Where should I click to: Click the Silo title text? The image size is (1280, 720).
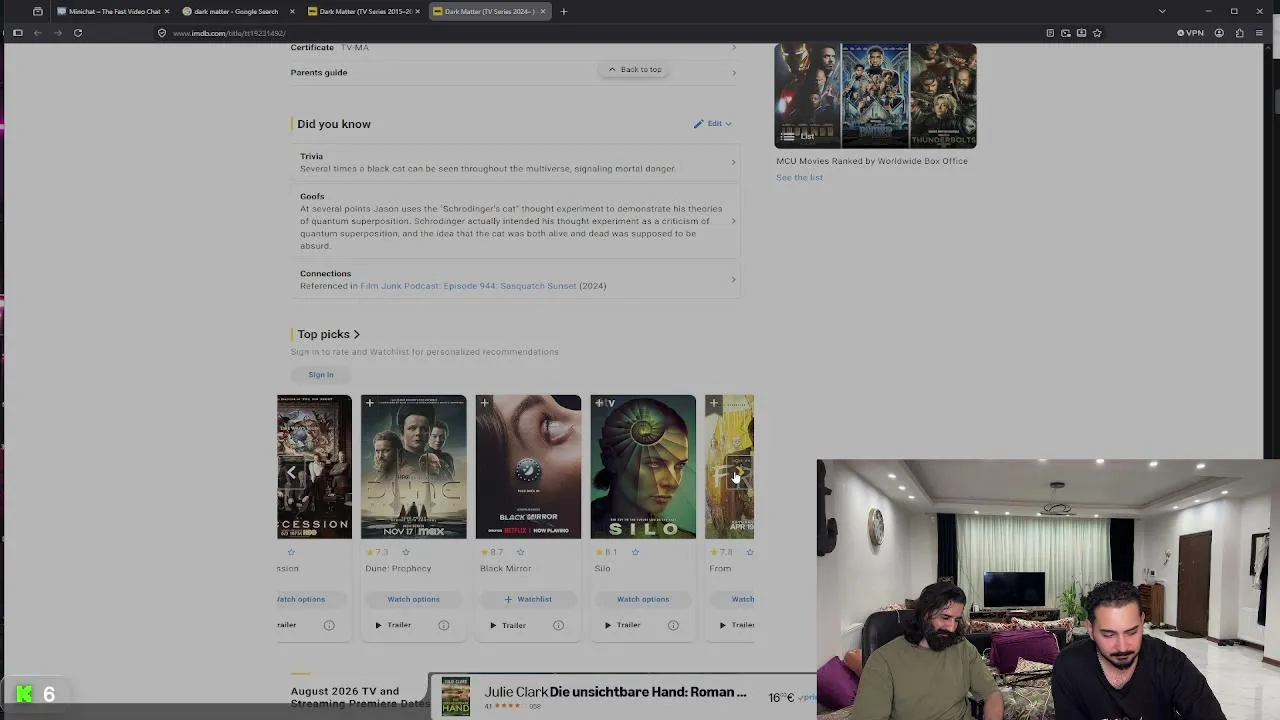[602, 569]
